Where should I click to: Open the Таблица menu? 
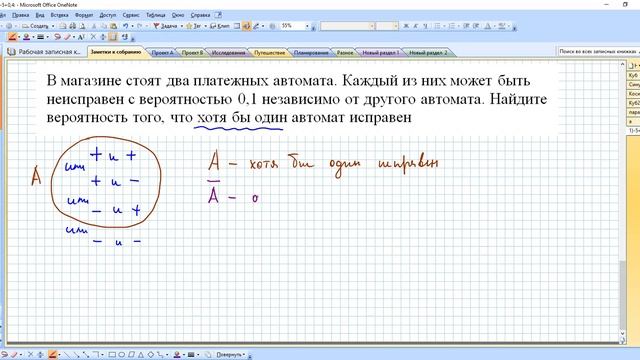(156, 15)
